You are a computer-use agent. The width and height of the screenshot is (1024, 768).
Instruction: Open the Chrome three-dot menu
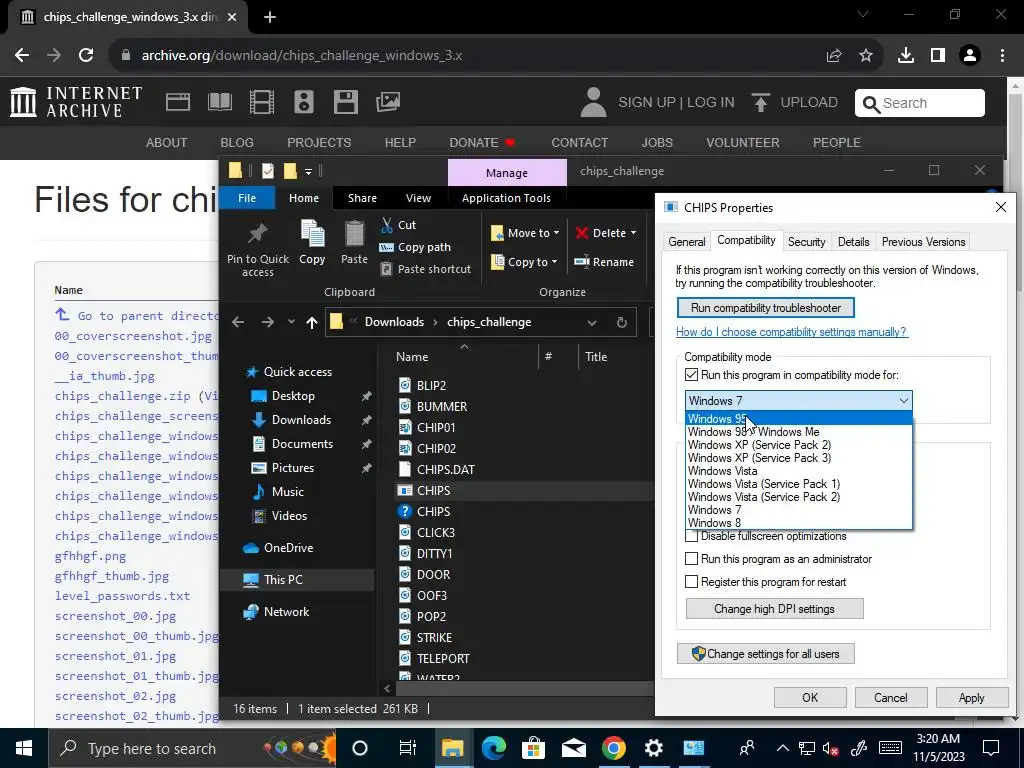pyautogui.click(x=1002, y=56)
